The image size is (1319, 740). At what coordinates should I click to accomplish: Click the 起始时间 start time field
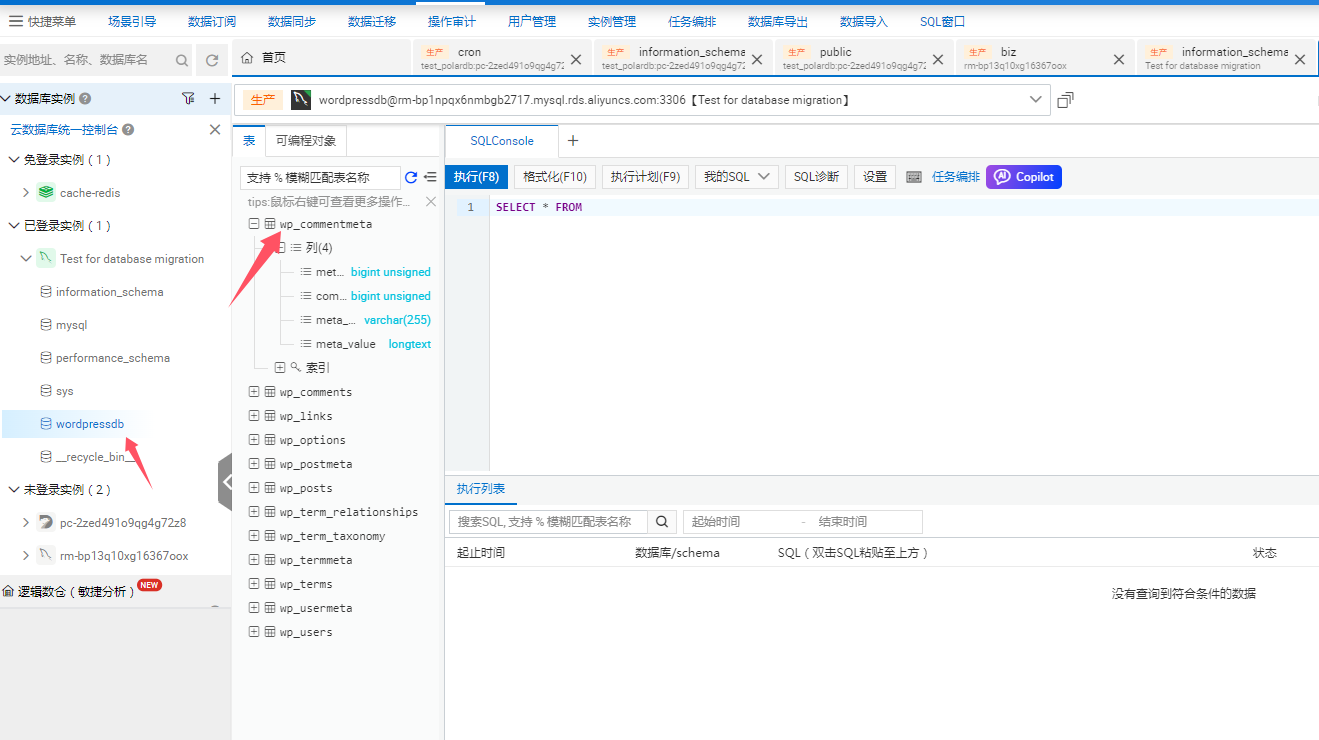740,522
